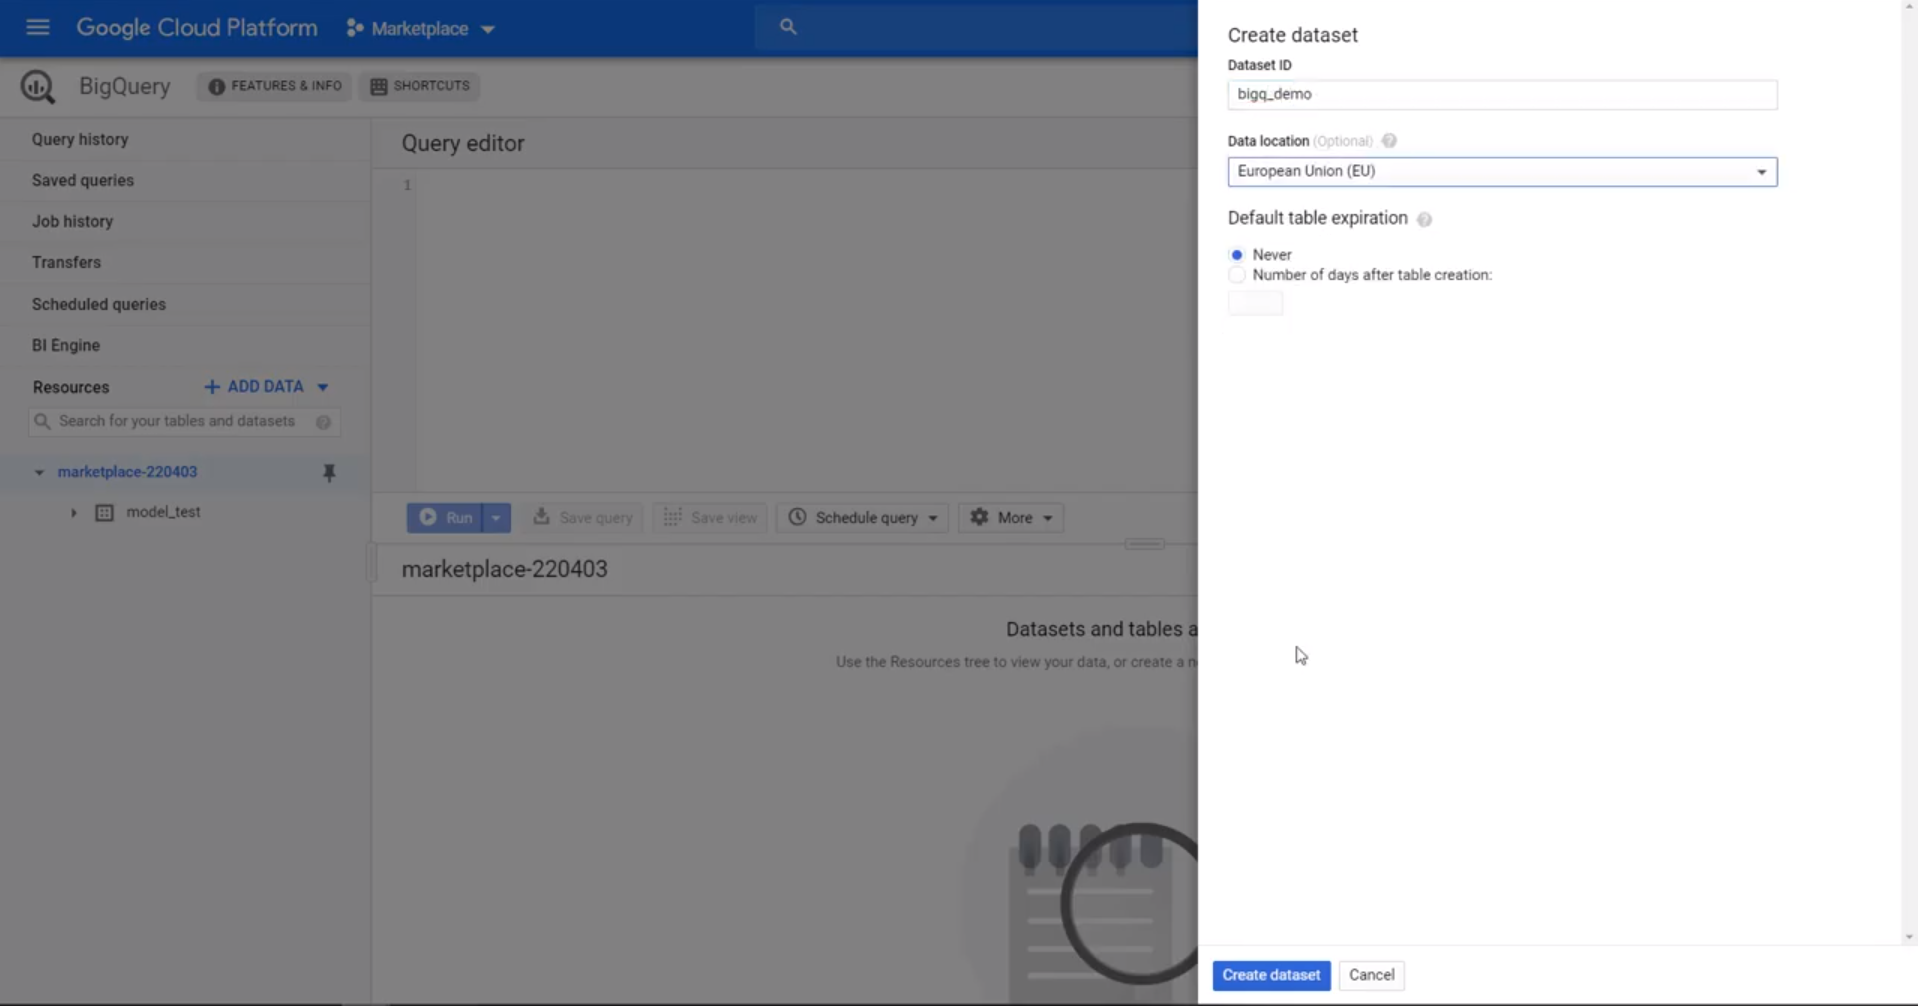This screenshot has width=1918, height=1006.
Task: Collapse the marketplace-220403 project node
Action: (x=39, y=472)
